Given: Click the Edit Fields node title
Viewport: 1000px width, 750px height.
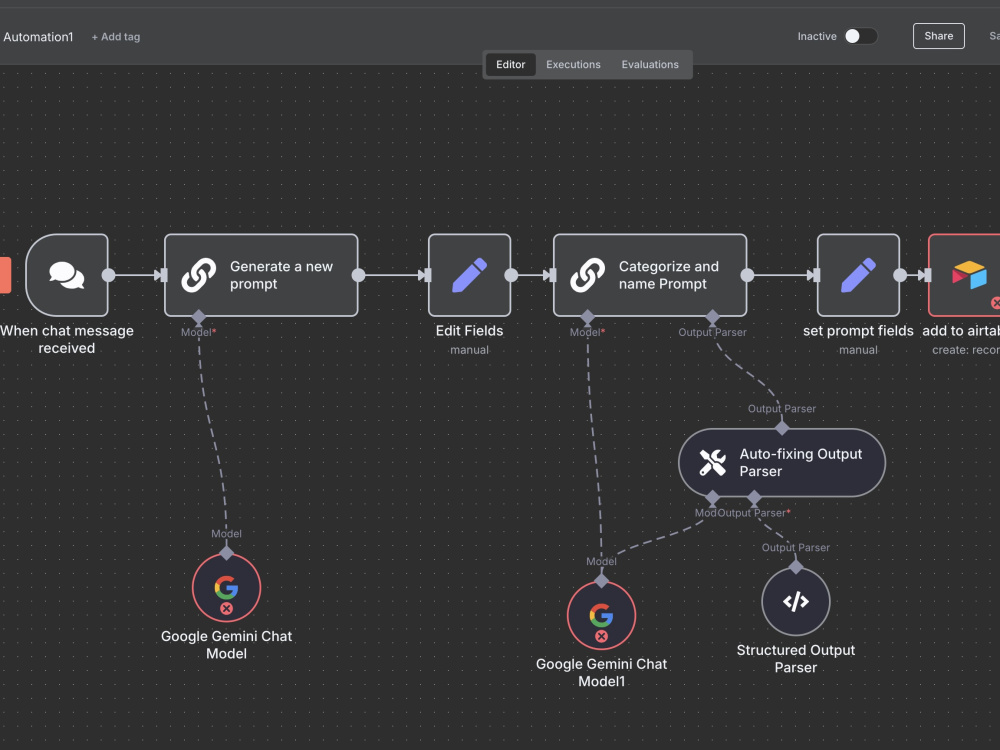Looking at the screenshot, I should [x=469, y=331].
